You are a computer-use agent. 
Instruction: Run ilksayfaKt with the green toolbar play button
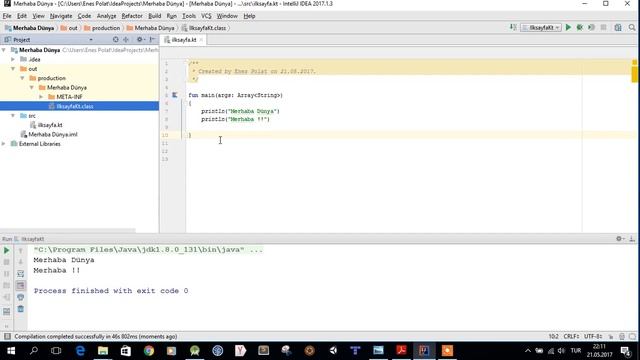[568, 27]
